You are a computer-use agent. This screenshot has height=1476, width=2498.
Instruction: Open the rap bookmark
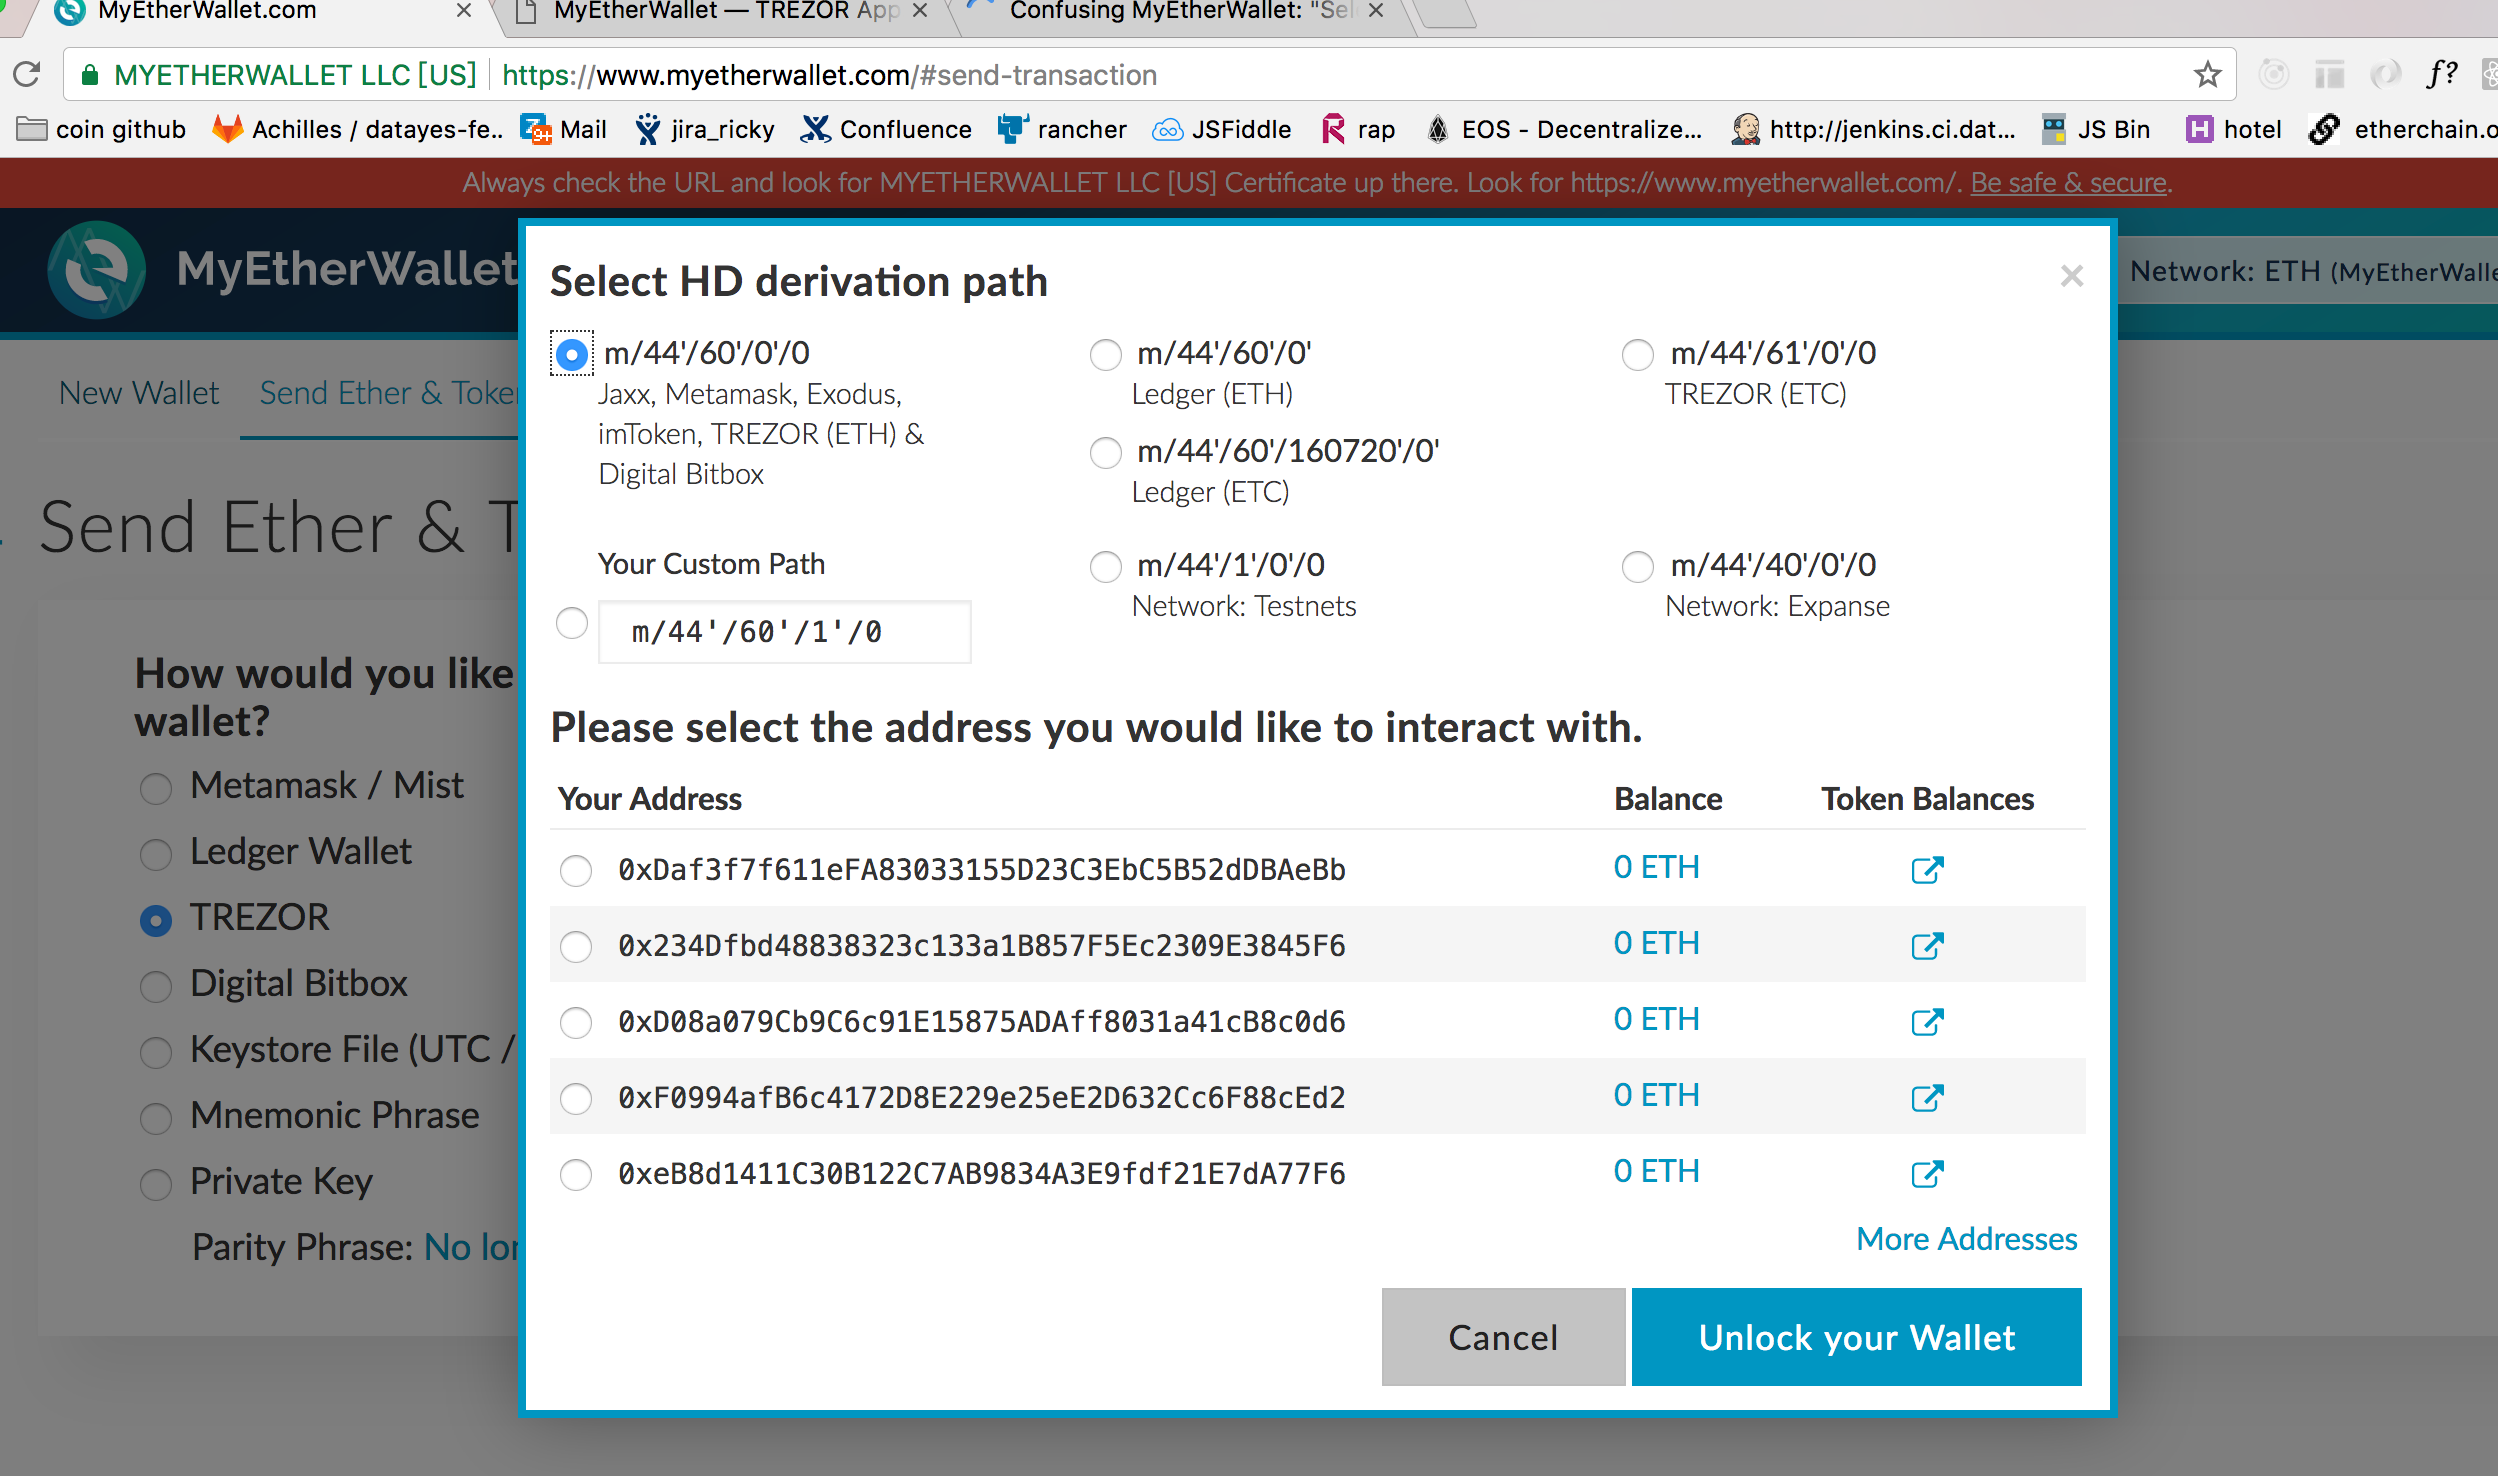(1358, 129)
